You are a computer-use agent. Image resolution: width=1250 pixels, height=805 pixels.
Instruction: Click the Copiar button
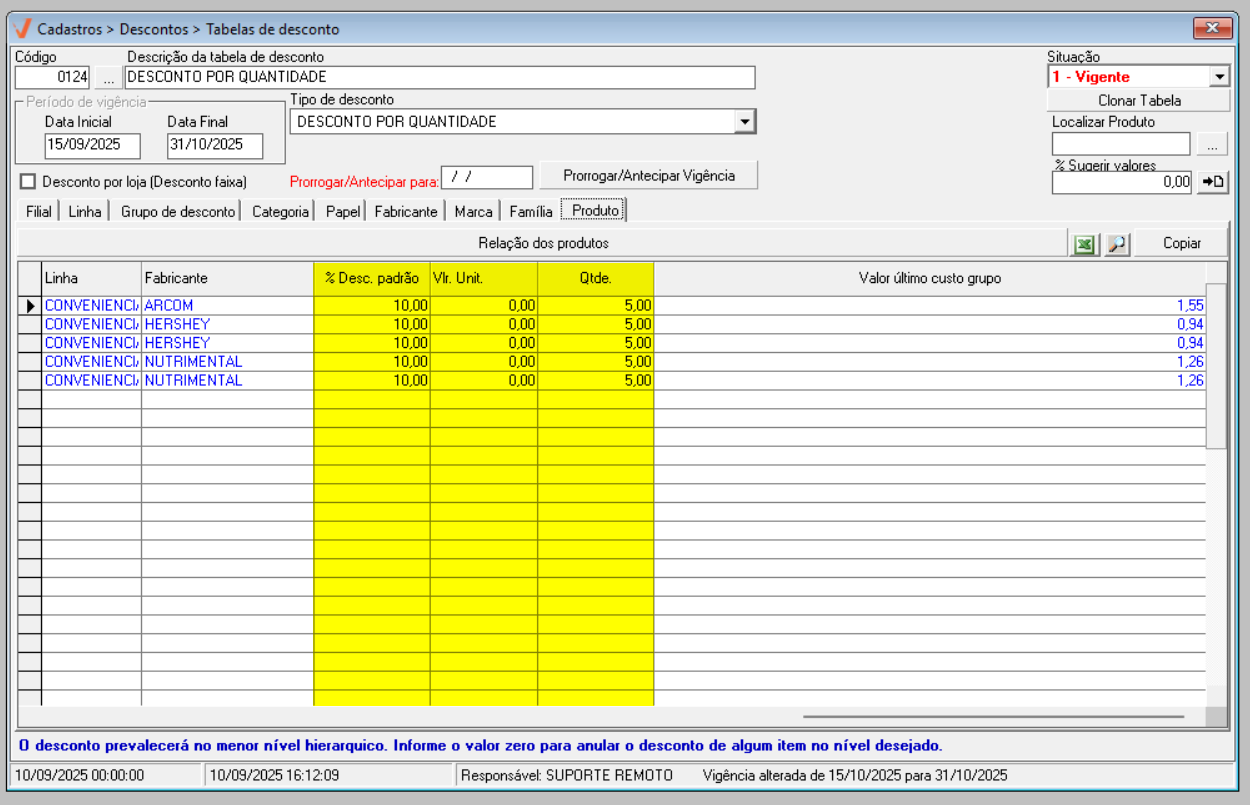[1182, 244]
